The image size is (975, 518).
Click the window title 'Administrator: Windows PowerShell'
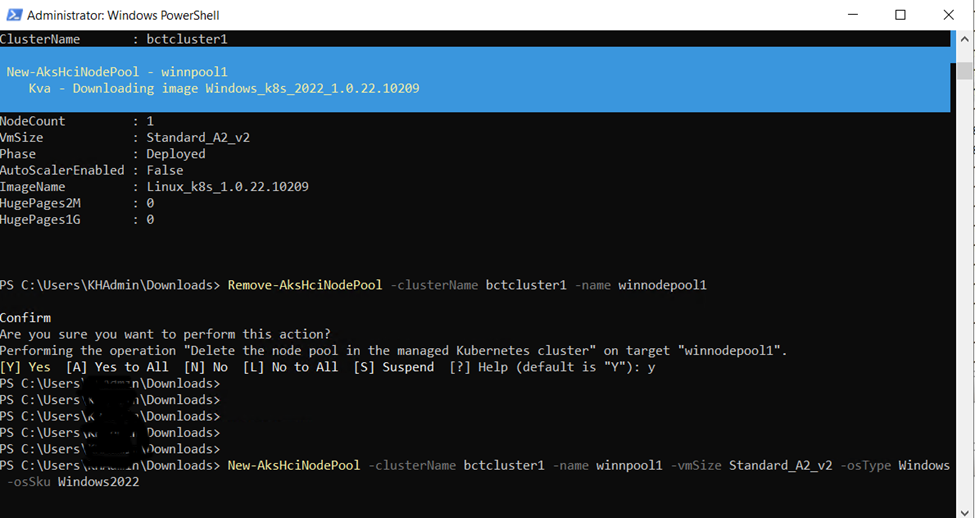tap(123, 16)
